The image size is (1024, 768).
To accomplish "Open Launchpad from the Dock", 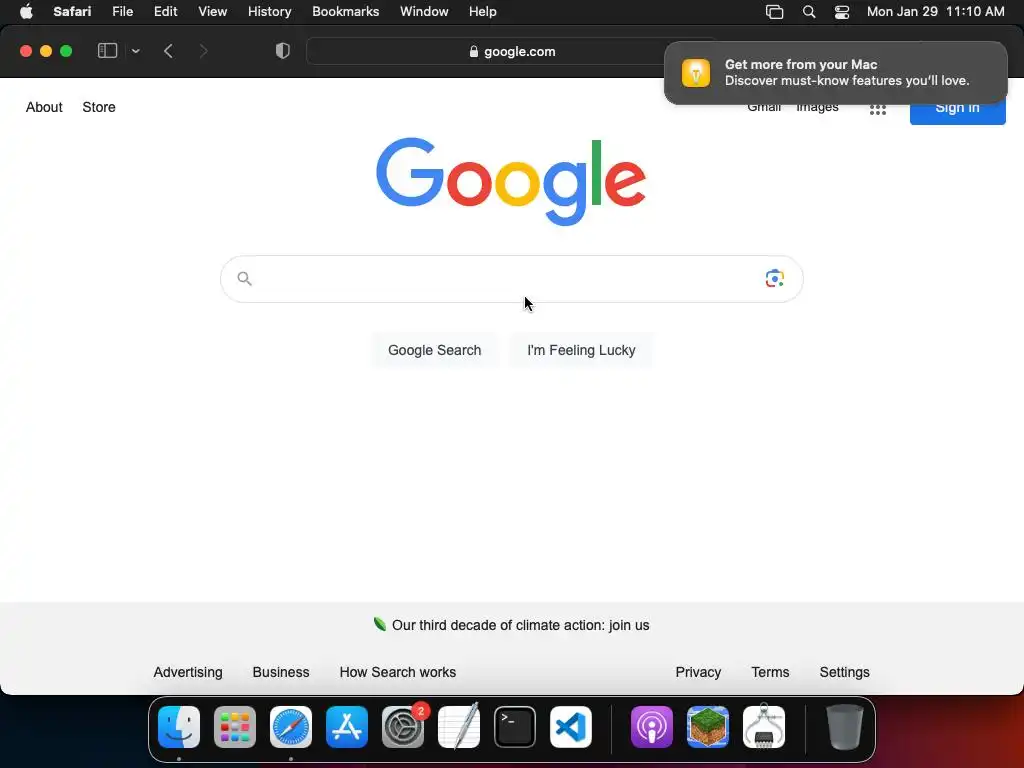I will point(235,727).
